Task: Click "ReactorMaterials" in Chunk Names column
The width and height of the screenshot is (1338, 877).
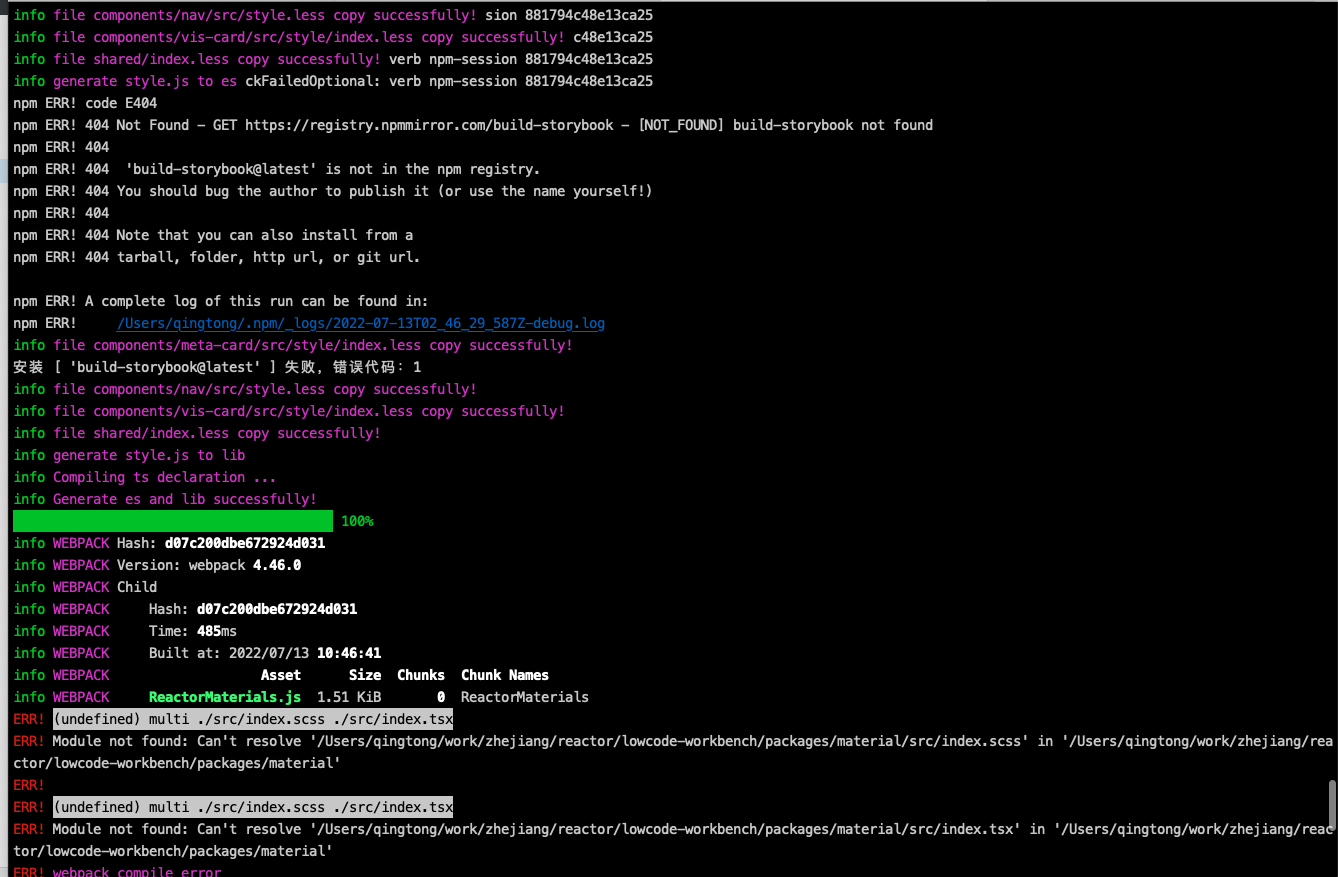Action: (525, 697)
